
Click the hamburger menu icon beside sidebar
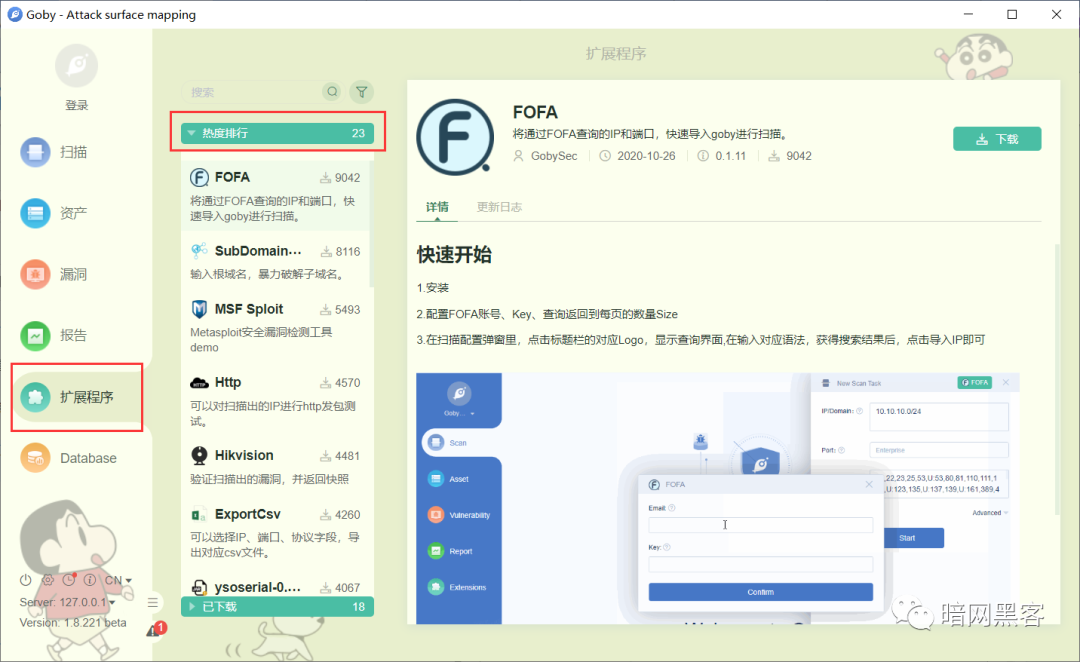point(153,603)
